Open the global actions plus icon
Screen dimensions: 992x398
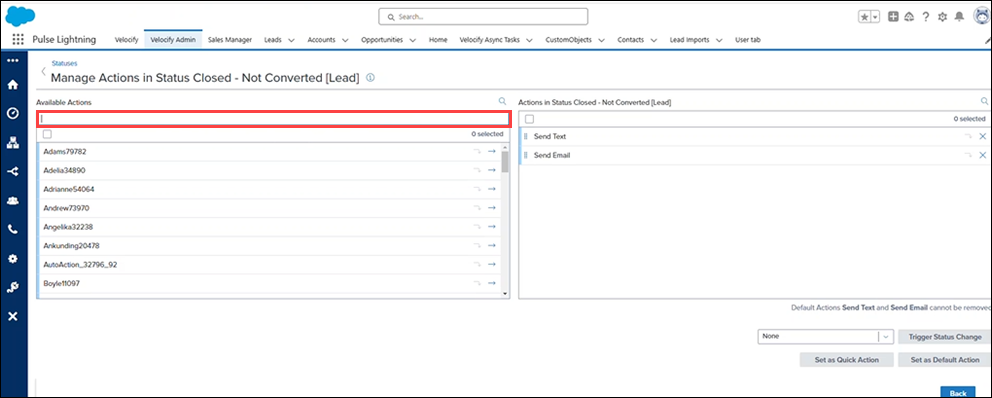pos(893,17)
